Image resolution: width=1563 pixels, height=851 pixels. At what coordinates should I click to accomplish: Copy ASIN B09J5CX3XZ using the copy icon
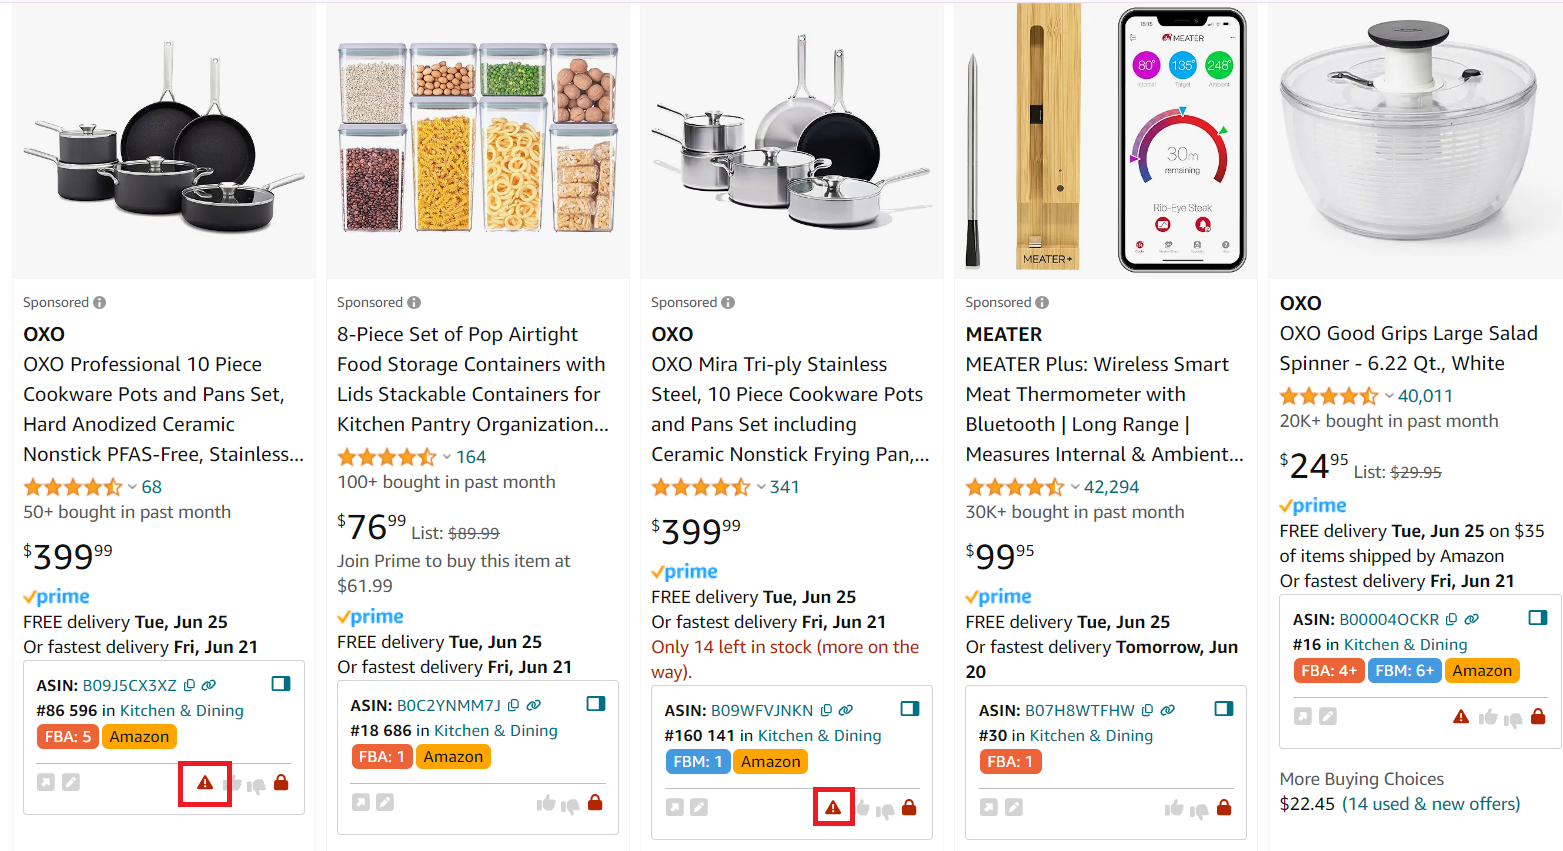187,684
